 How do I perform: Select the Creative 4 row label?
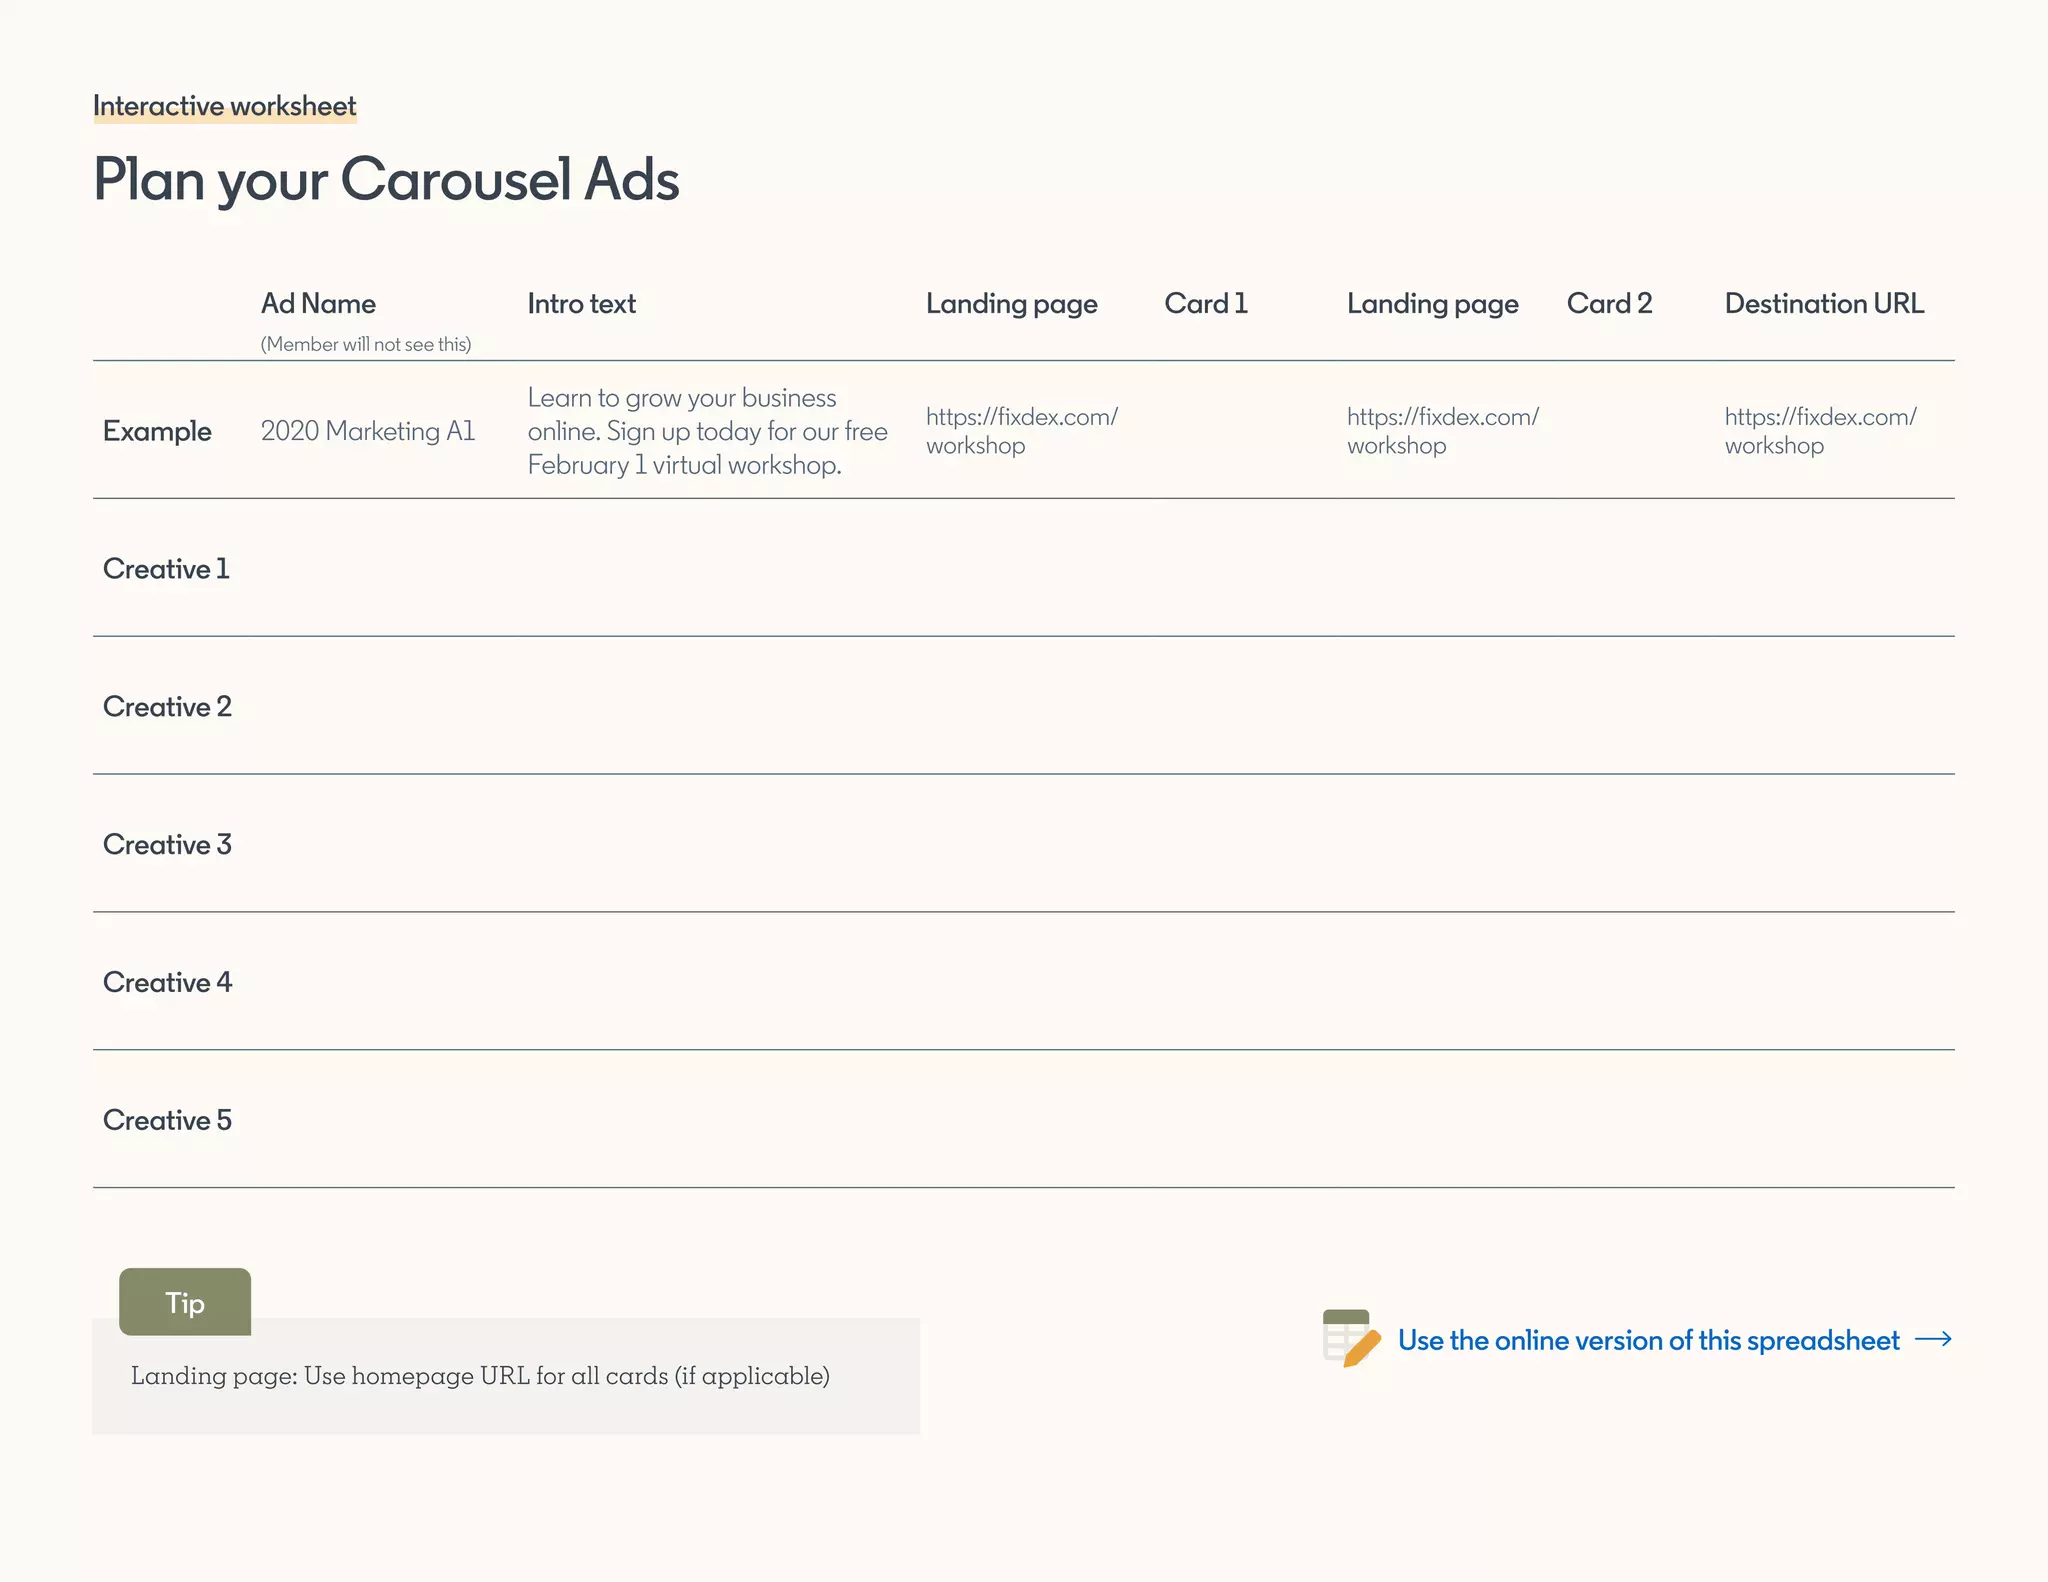(167, 983)
